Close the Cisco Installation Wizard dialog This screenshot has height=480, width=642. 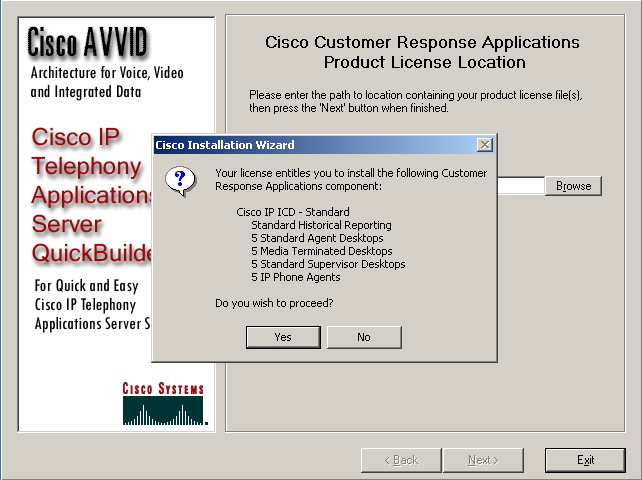pyautogui.click(x=485, y=145)
